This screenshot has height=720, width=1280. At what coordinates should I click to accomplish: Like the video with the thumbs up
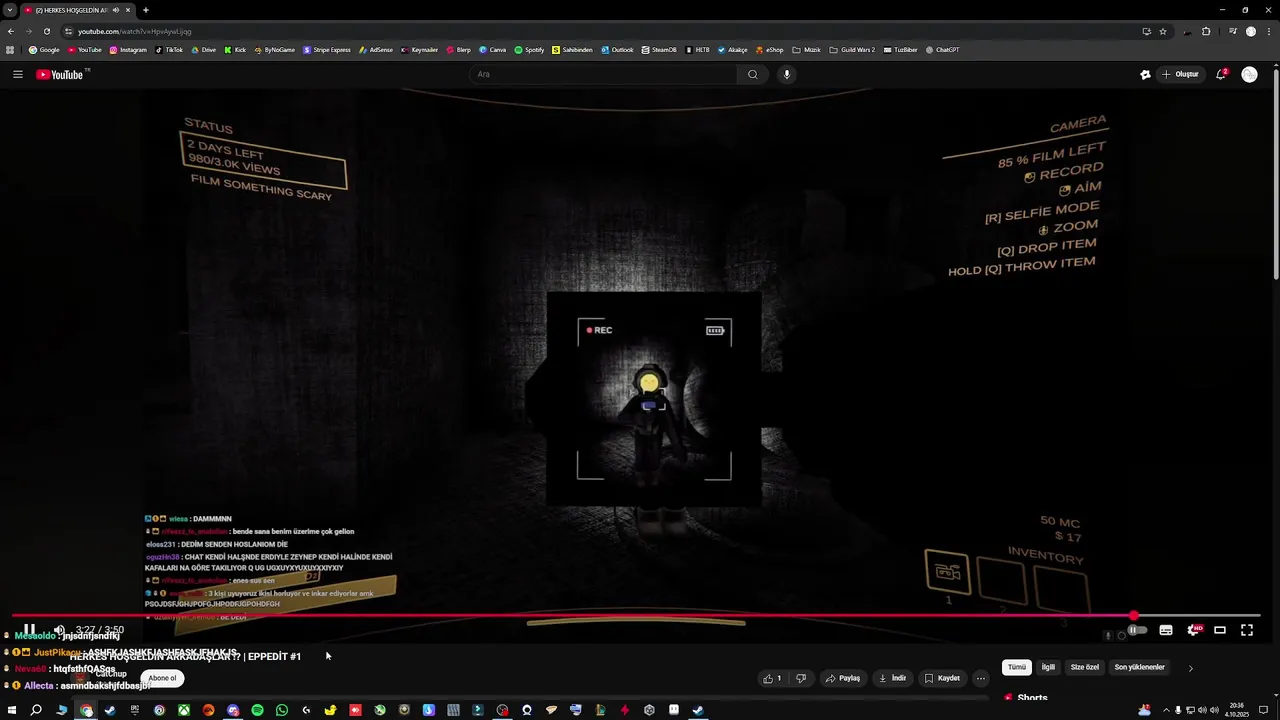pos(772,678)
